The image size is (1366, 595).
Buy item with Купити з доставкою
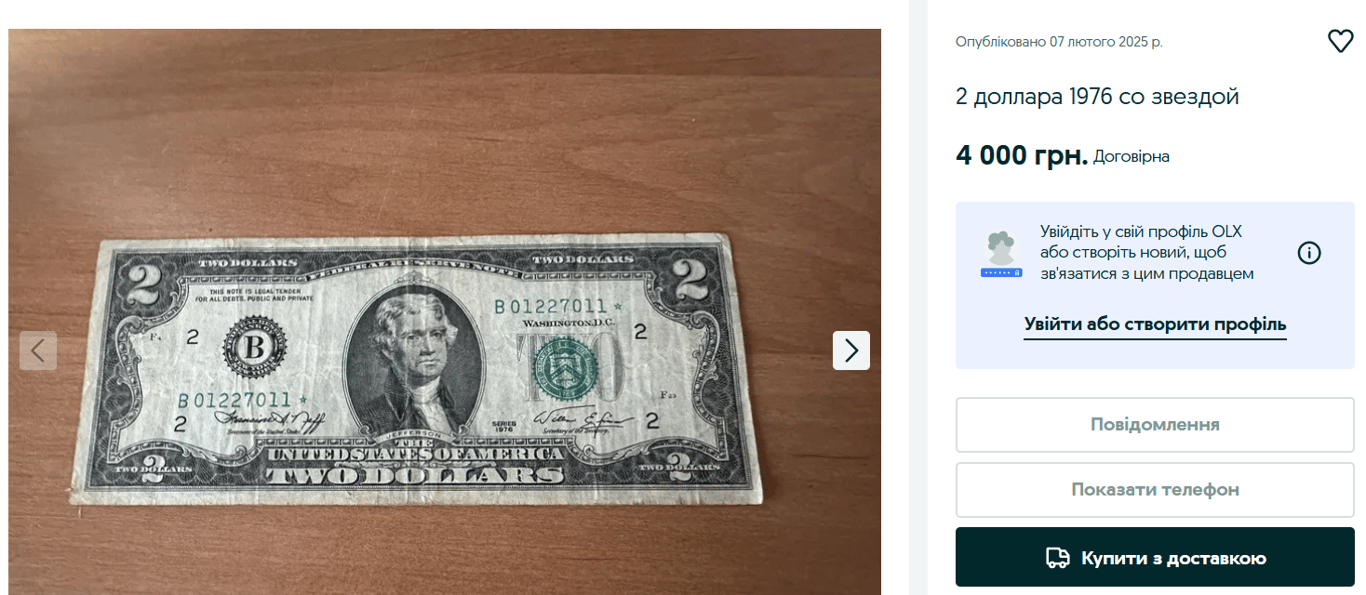tap(1155, 557)
